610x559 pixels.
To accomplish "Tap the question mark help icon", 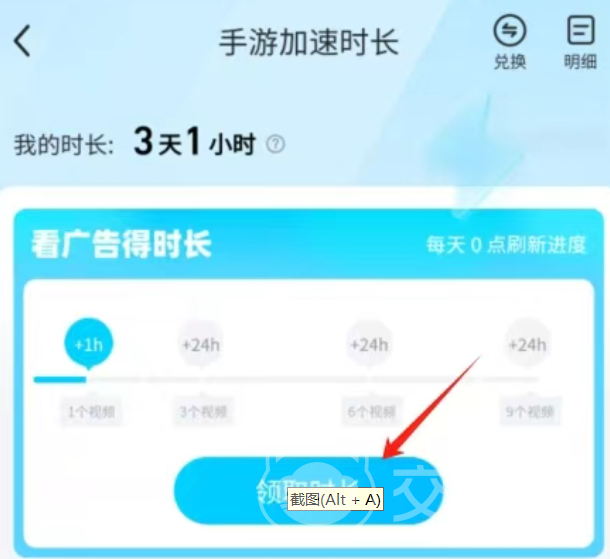I will [275, 144].
